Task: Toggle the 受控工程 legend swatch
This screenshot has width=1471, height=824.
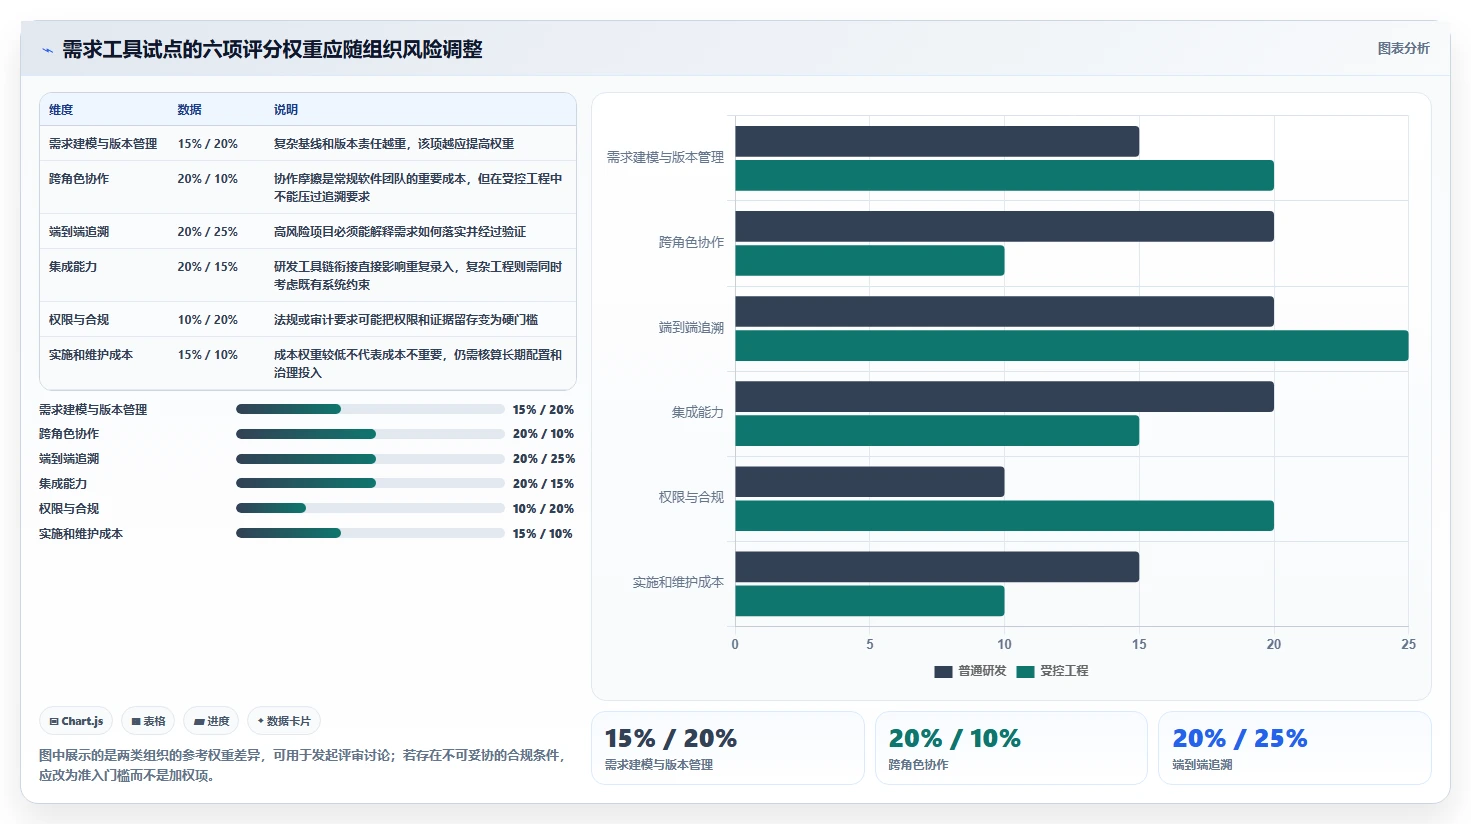Action: [1025, 671]
